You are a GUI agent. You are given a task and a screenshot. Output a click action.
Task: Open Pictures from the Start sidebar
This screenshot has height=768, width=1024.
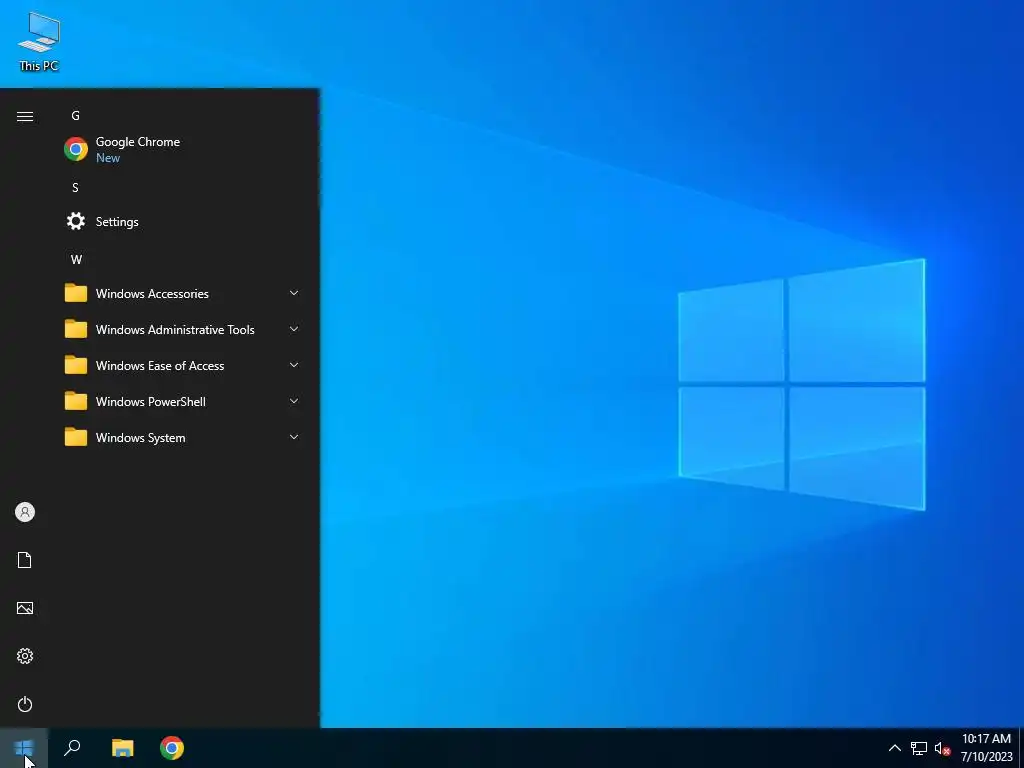pyautogui.click(x=25, y=608)
